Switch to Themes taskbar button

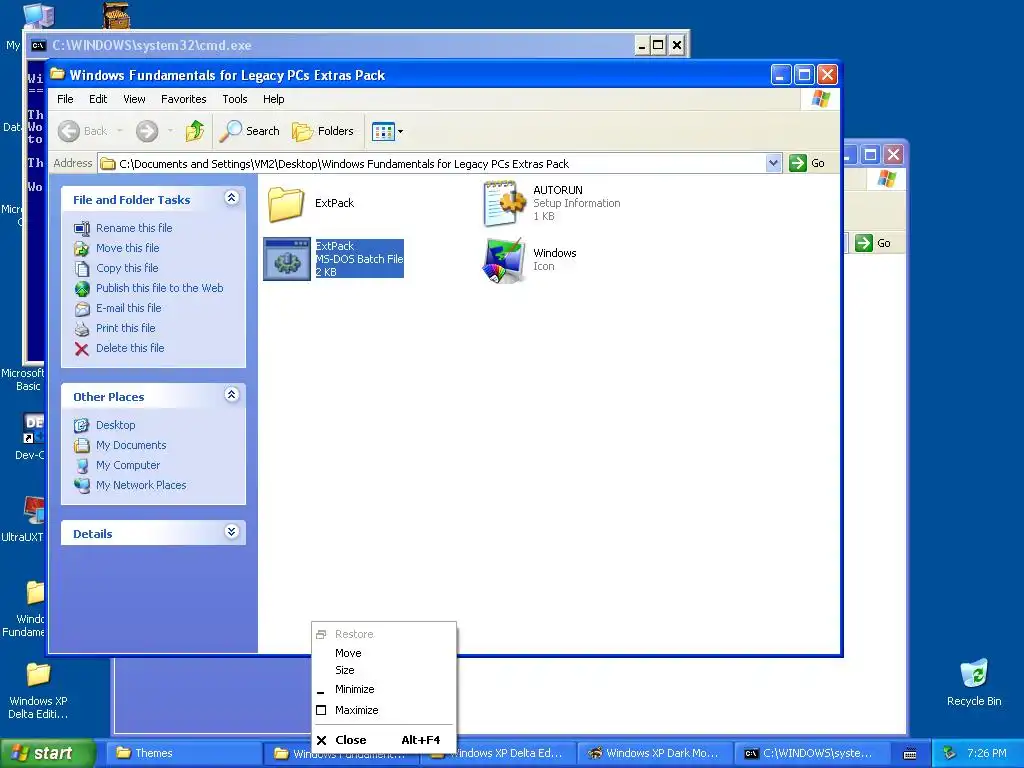click(185, 754)
